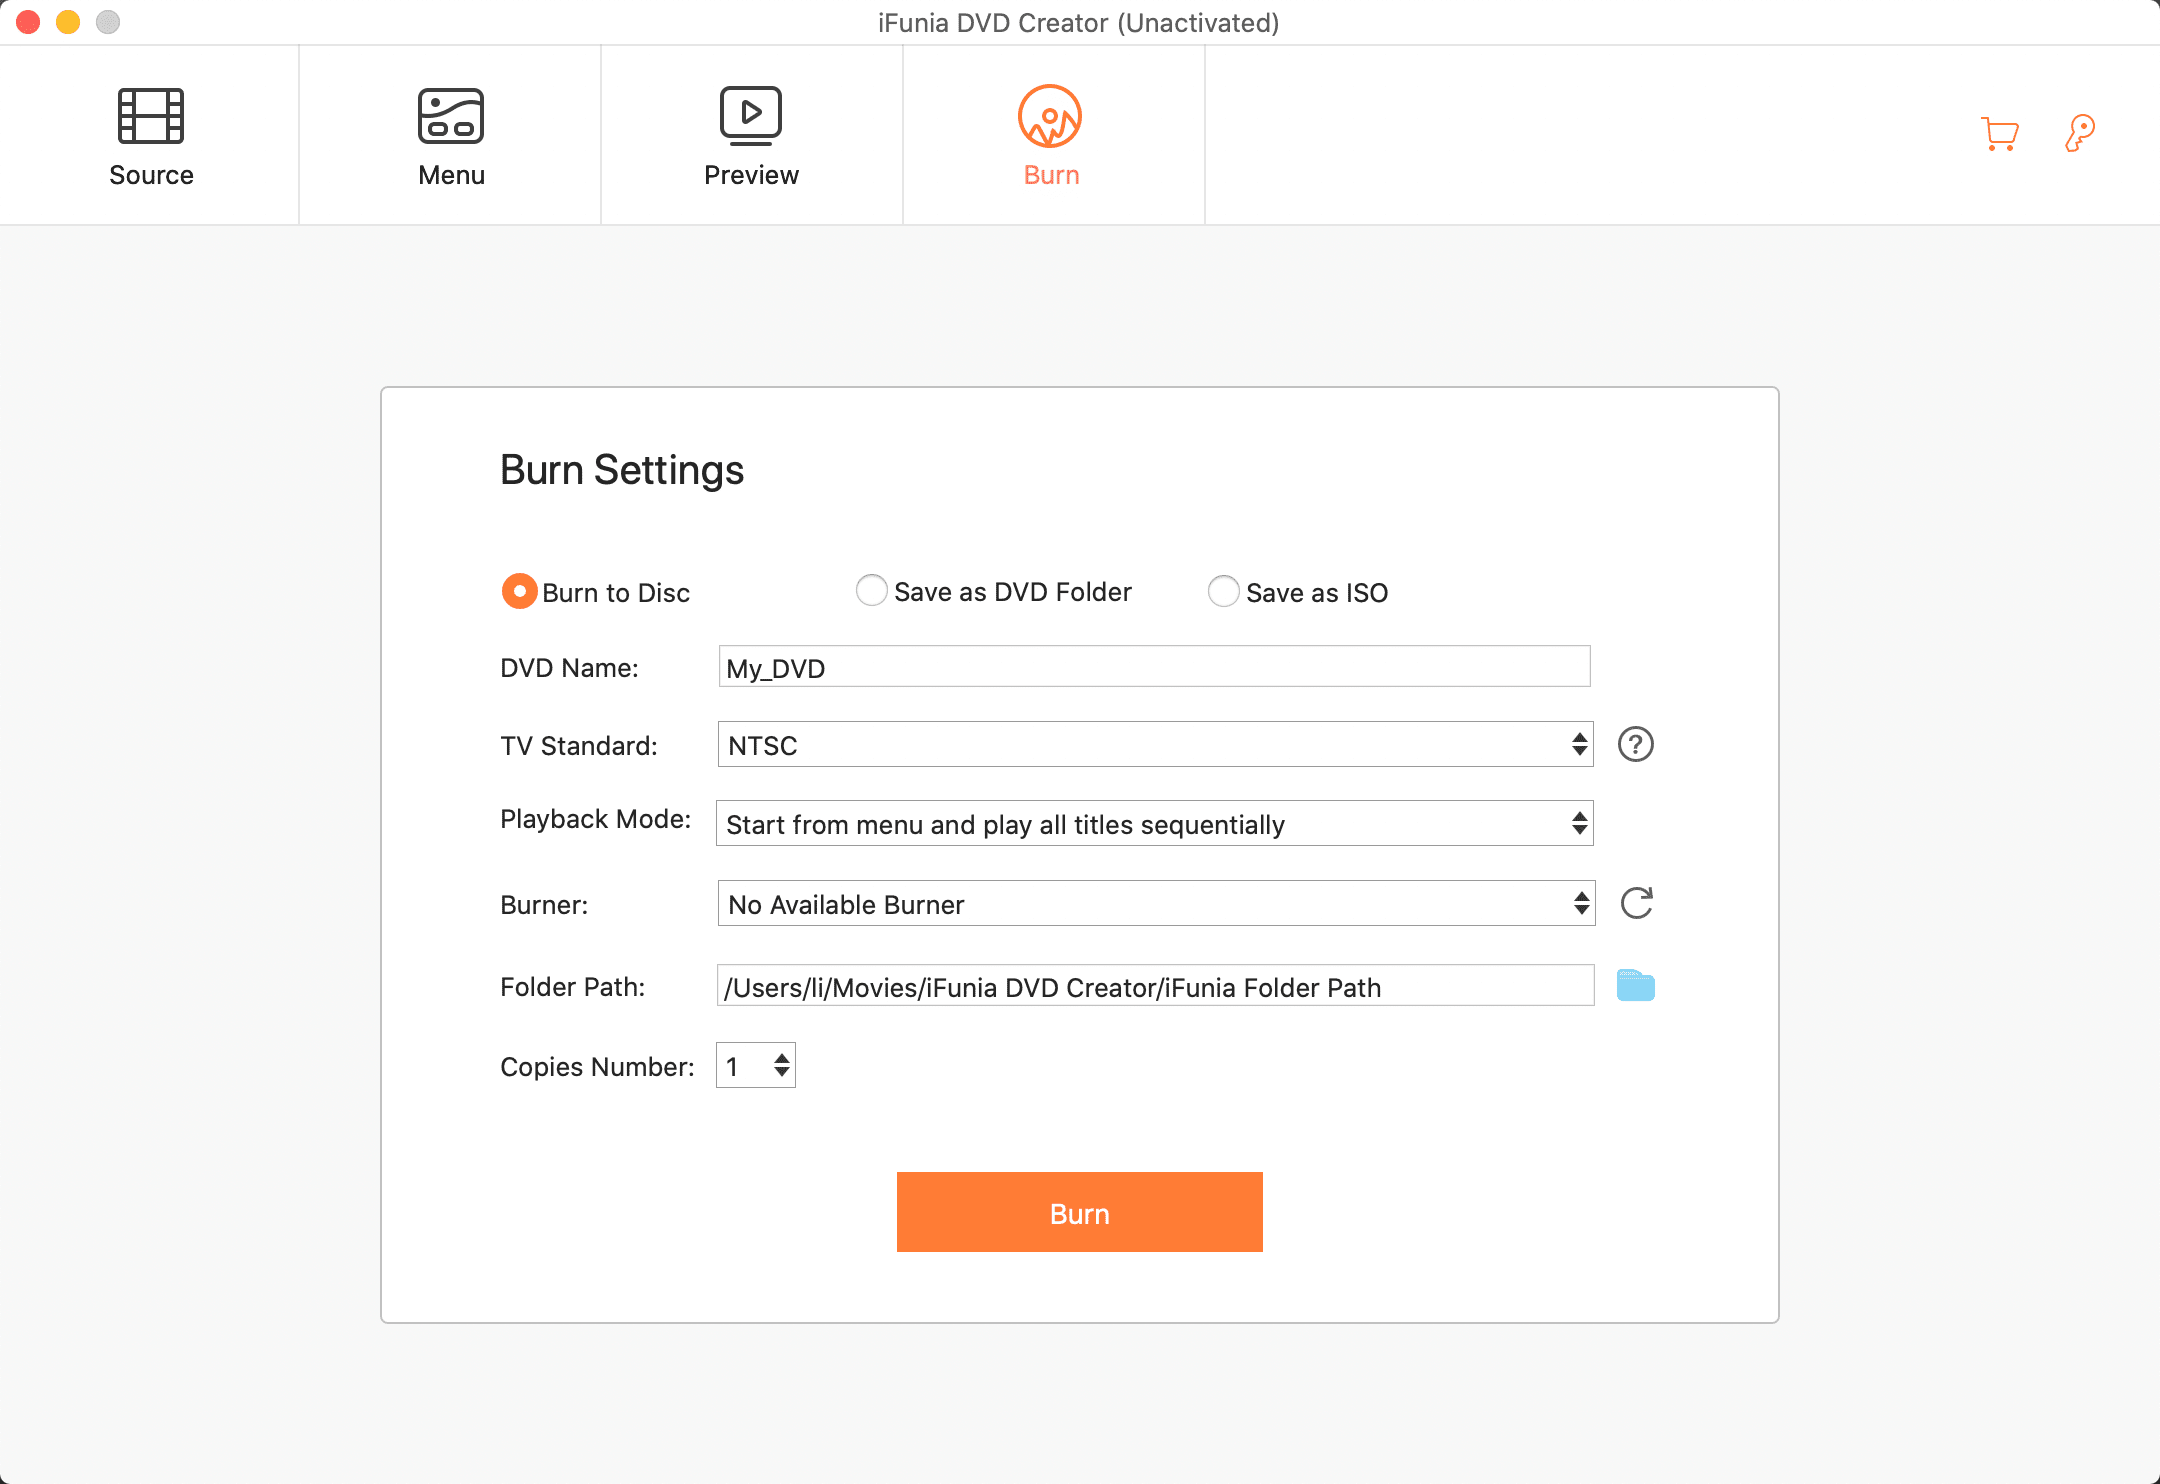Select Save as ISO option

1224,592
